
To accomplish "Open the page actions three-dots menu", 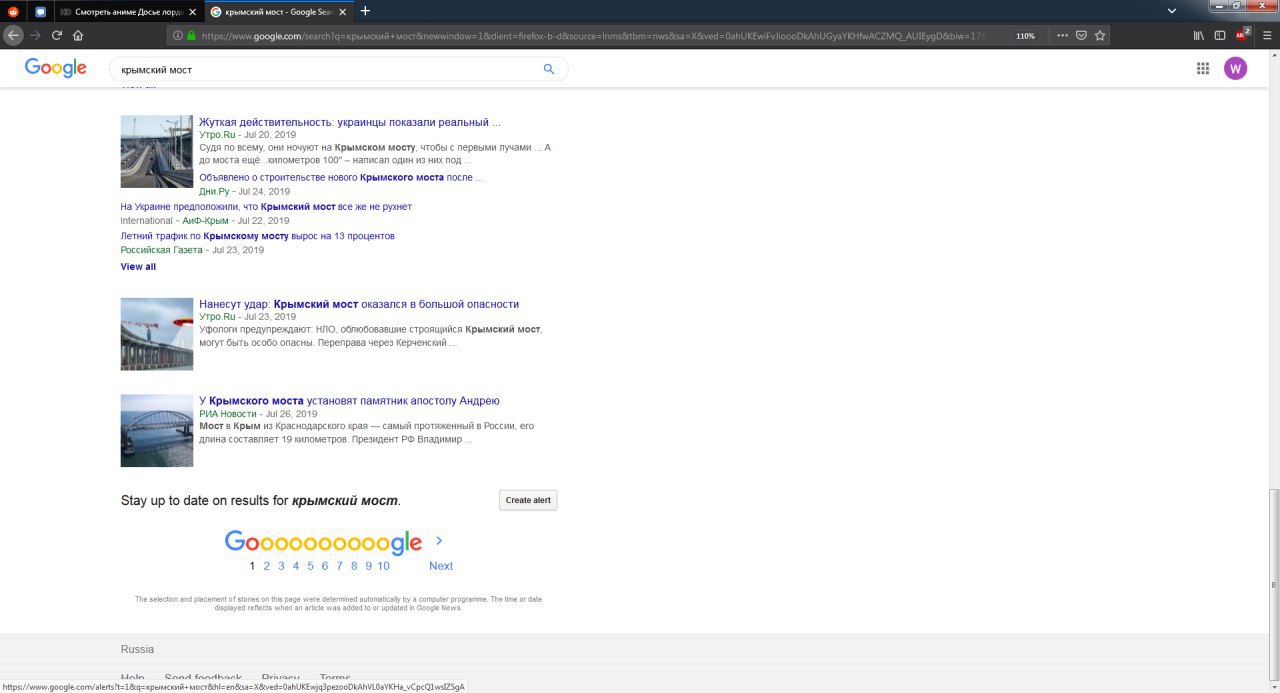I will tap(1063, 35).
